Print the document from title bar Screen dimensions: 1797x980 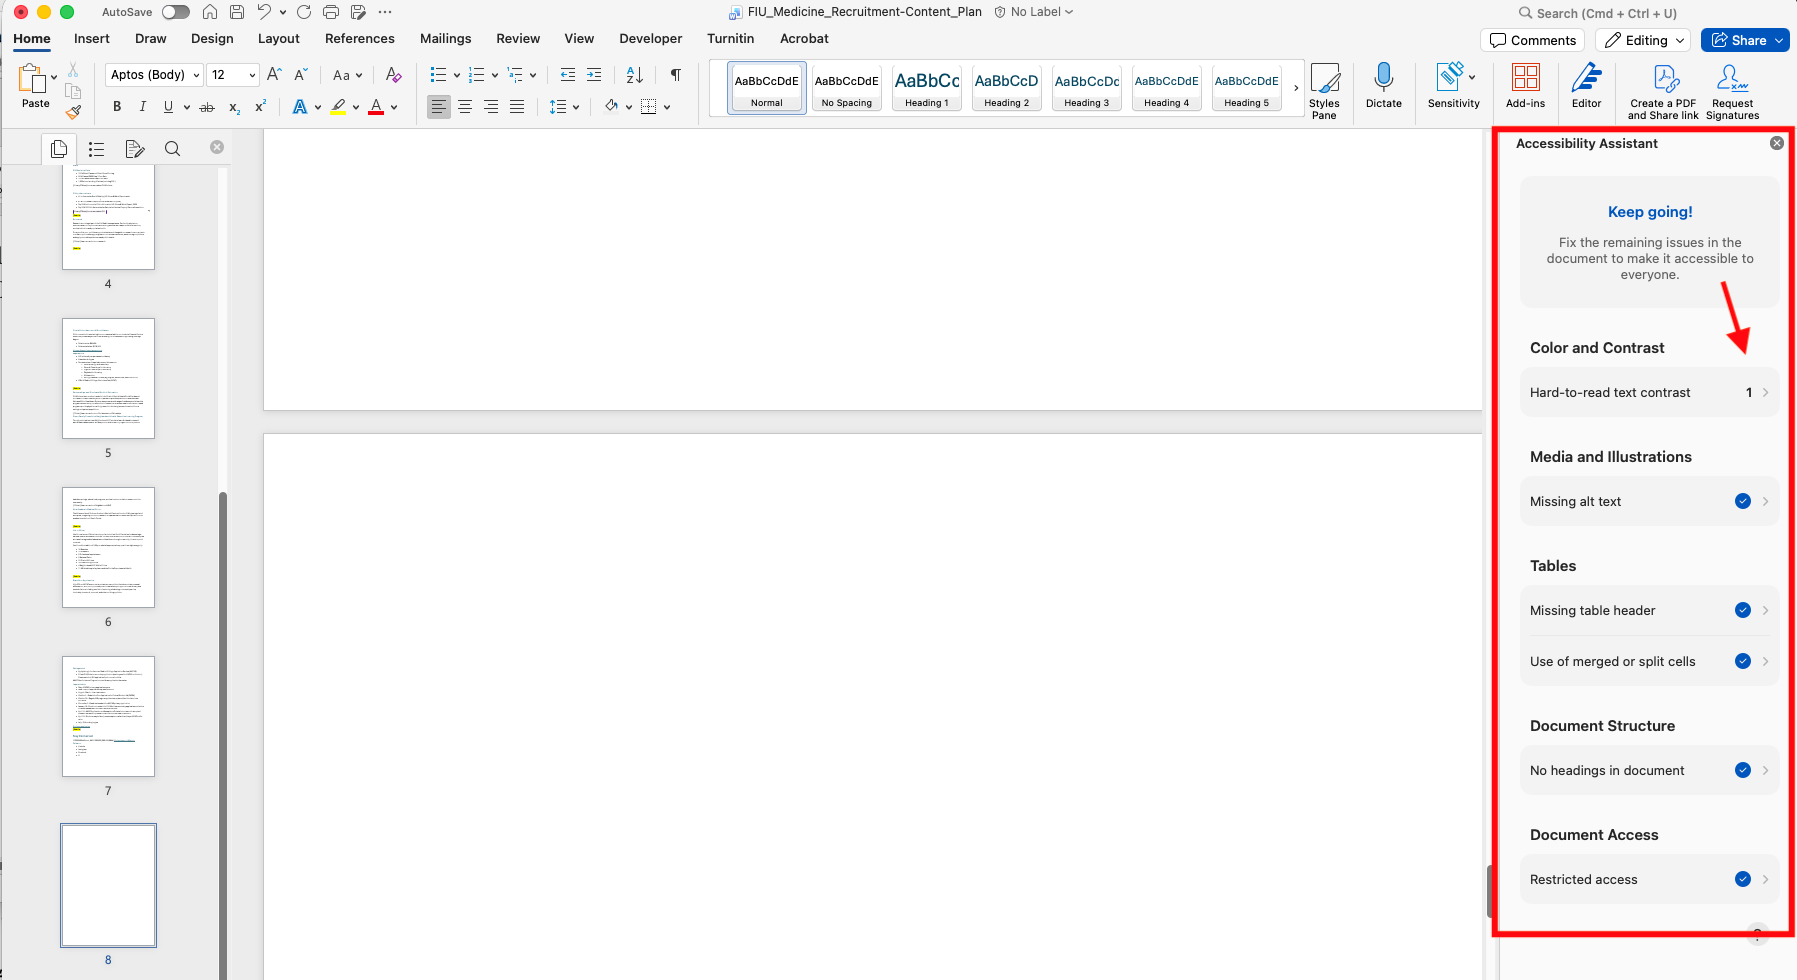[x=331, y=12]
